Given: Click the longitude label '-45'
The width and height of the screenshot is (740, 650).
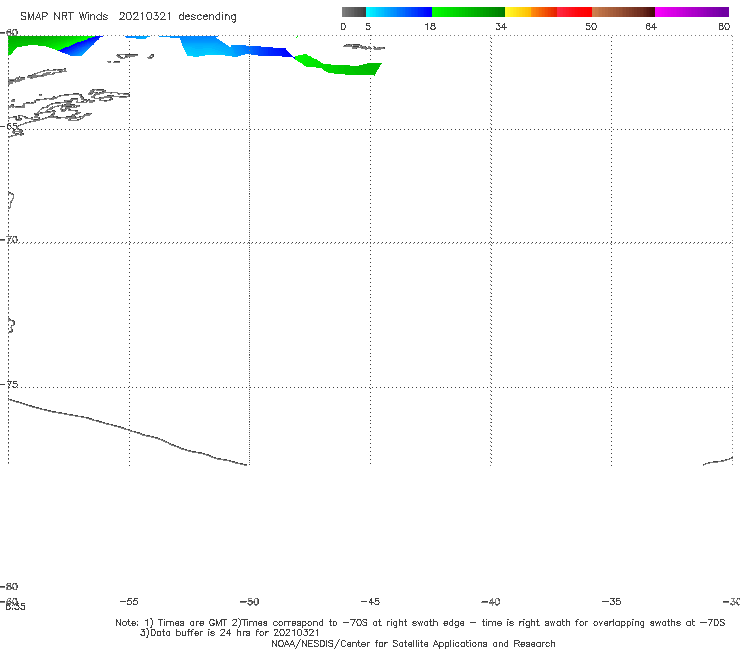Looking at the screenshot, I should 370,601.
